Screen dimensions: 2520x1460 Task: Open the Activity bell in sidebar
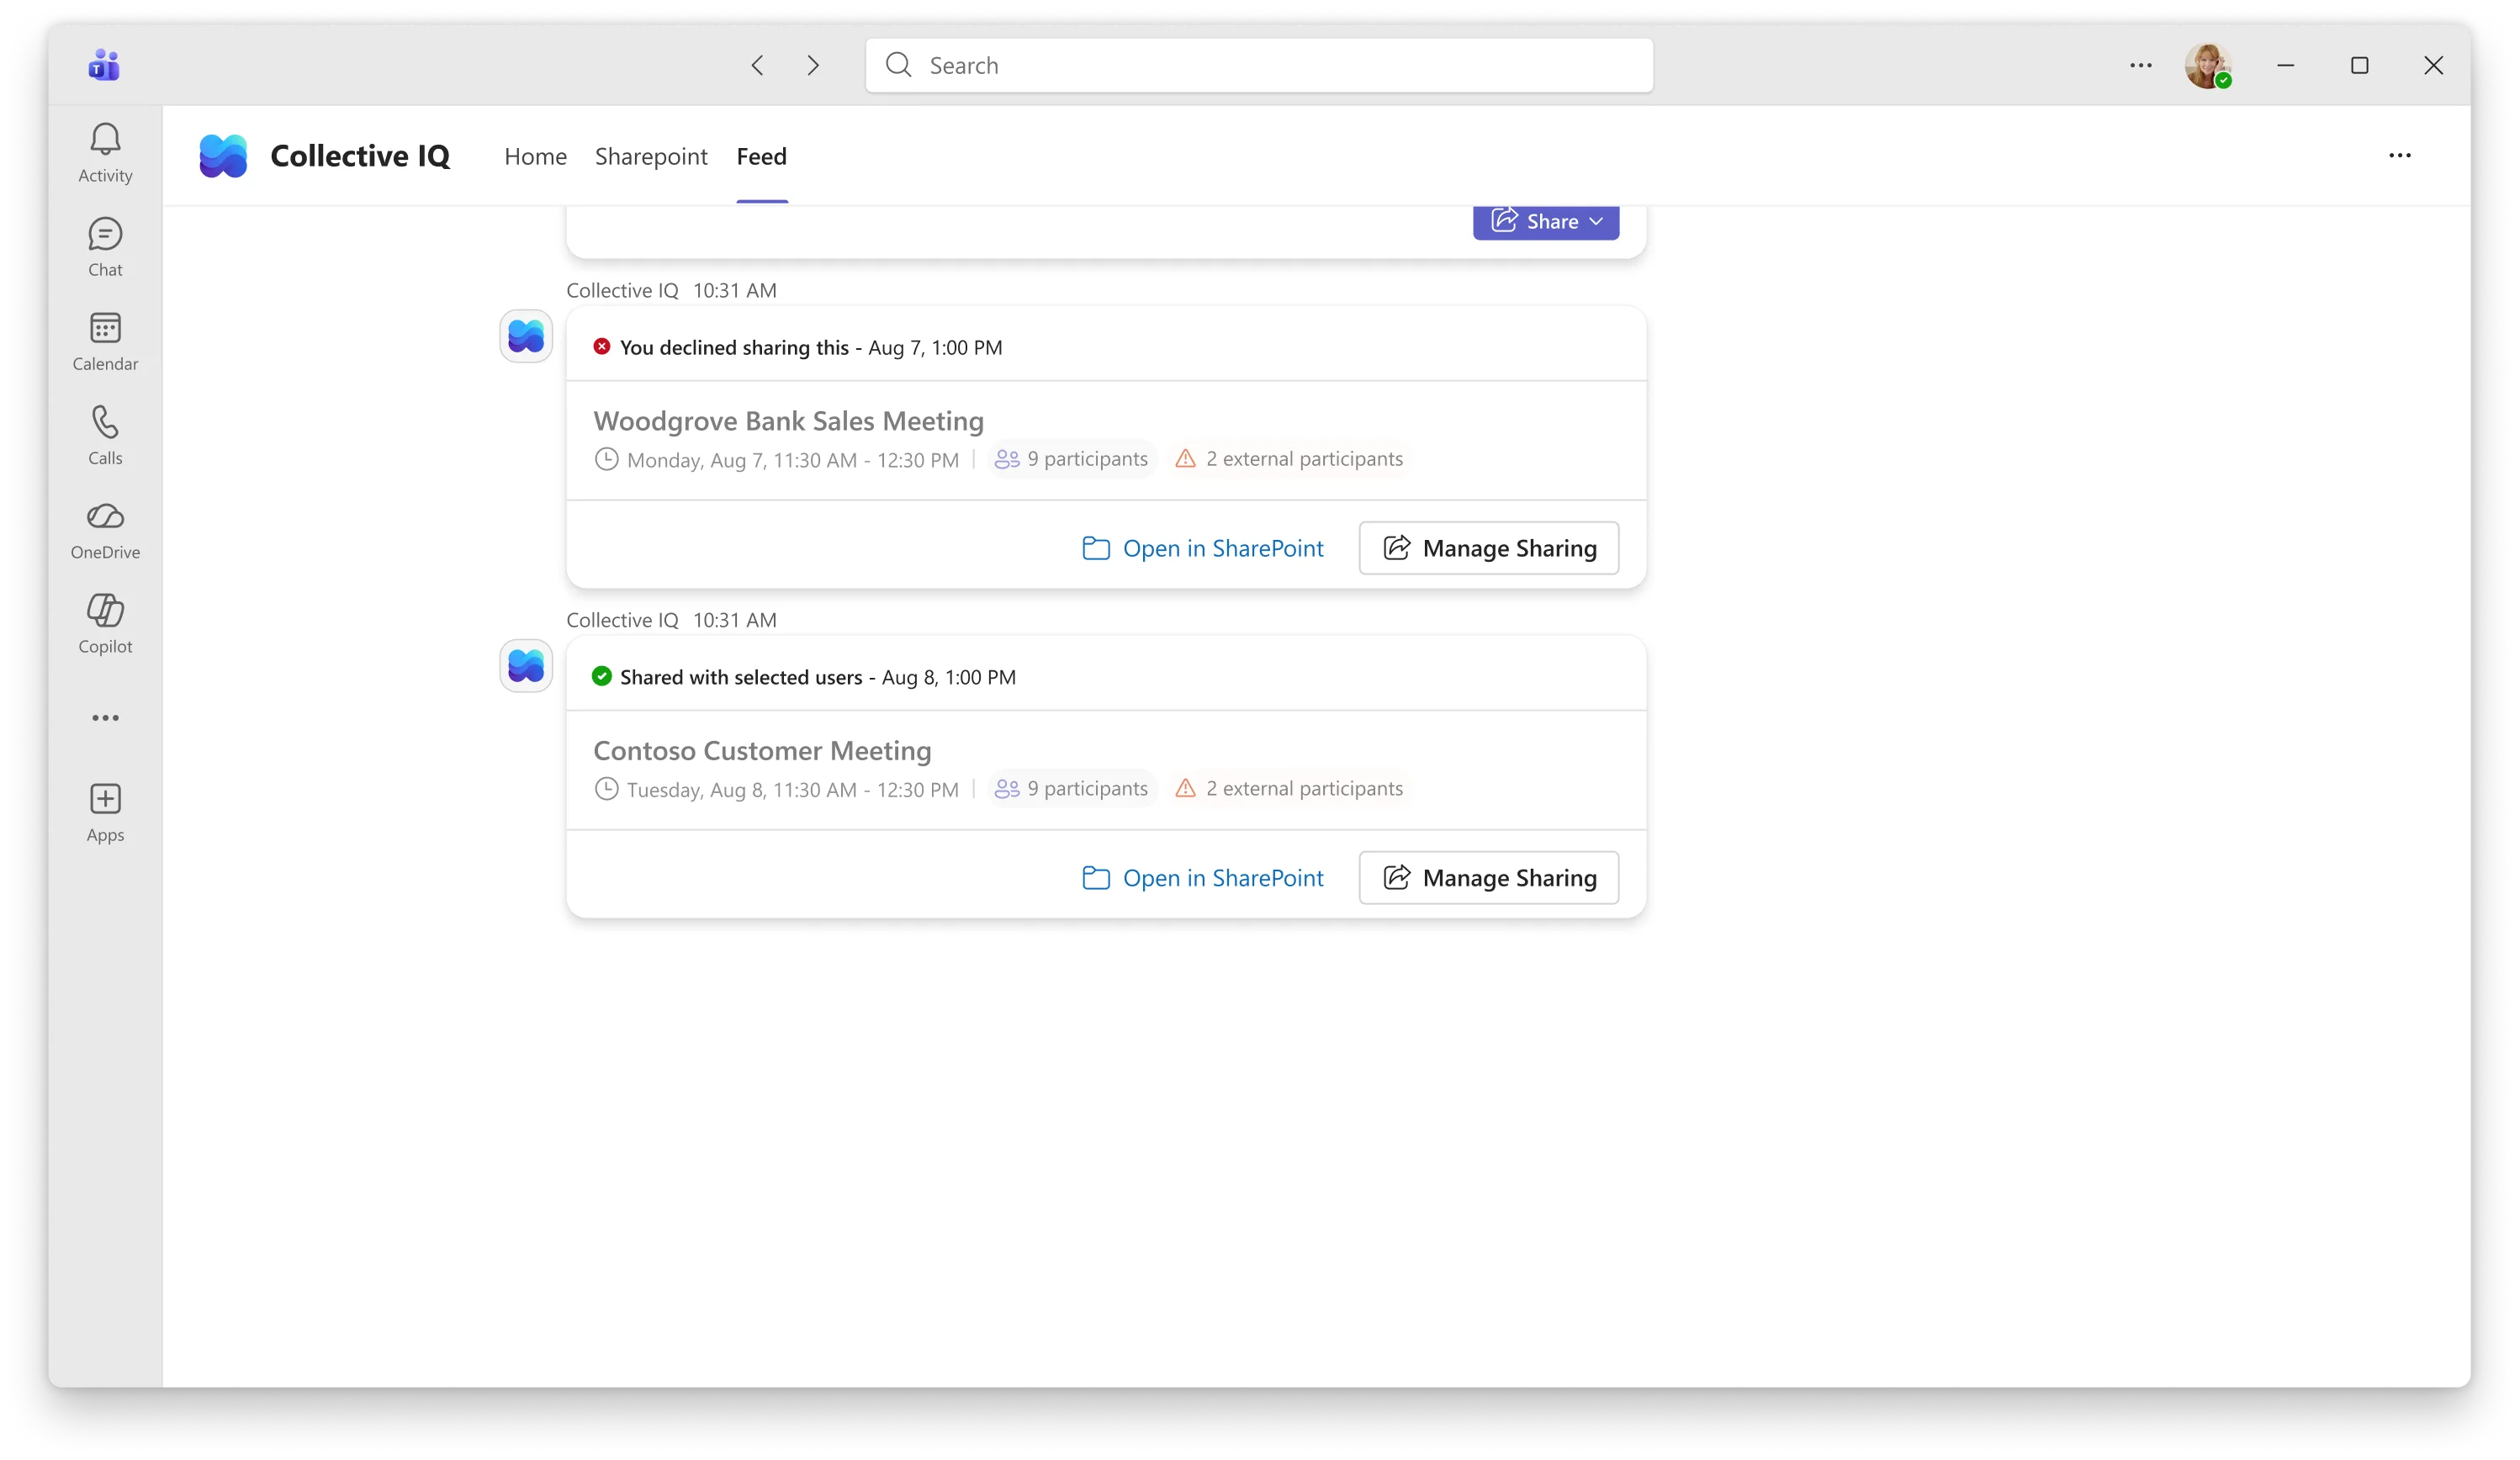(x=105, y=153)
